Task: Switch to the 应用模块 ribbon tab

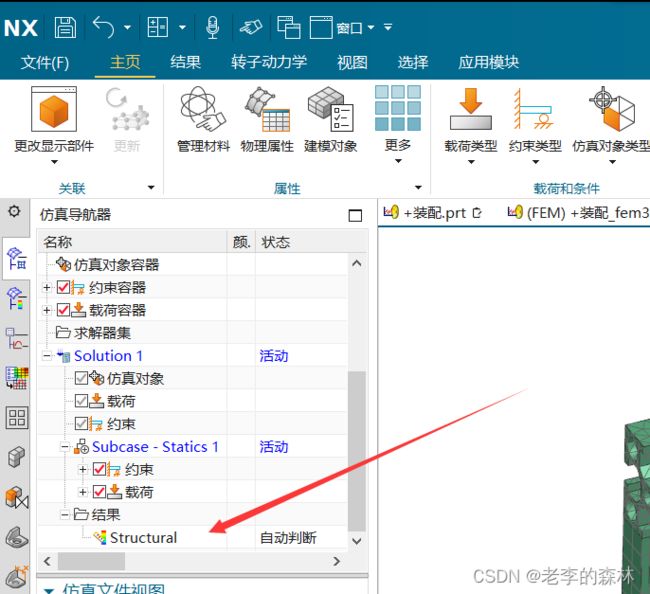Action: [488, 62]
